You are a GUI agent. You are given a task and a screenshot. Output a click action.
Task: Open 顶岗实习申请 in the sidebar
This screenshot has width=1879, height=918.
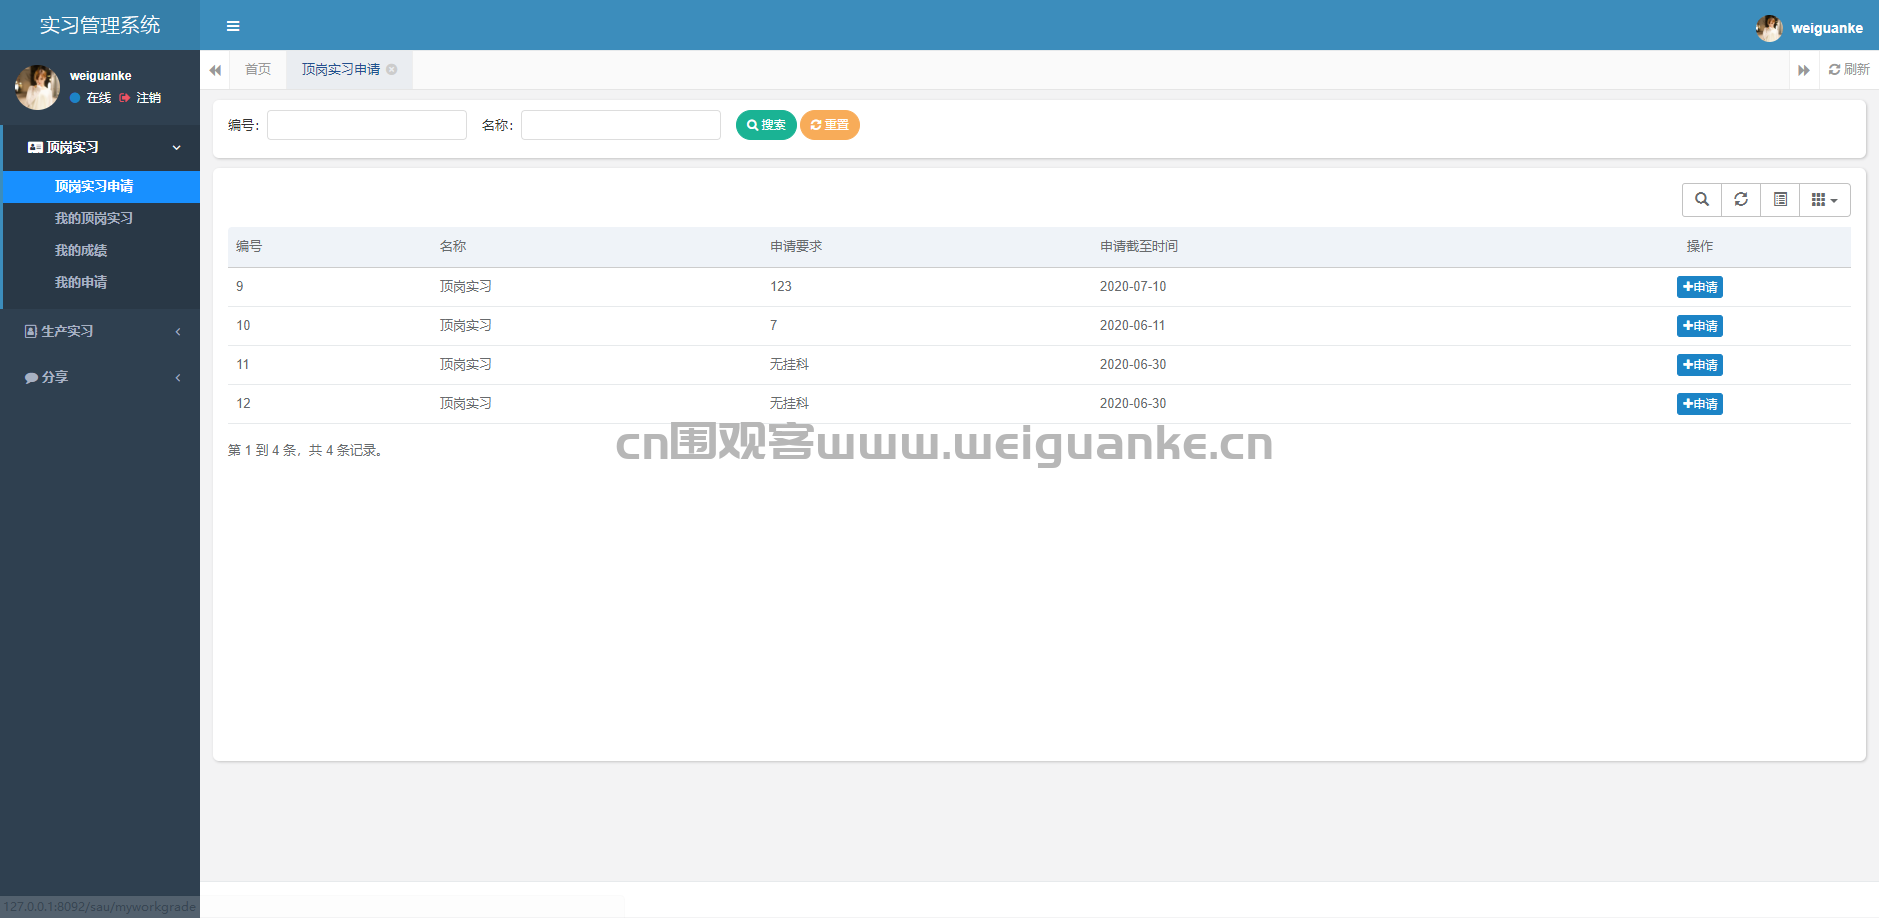coord(102,186)
